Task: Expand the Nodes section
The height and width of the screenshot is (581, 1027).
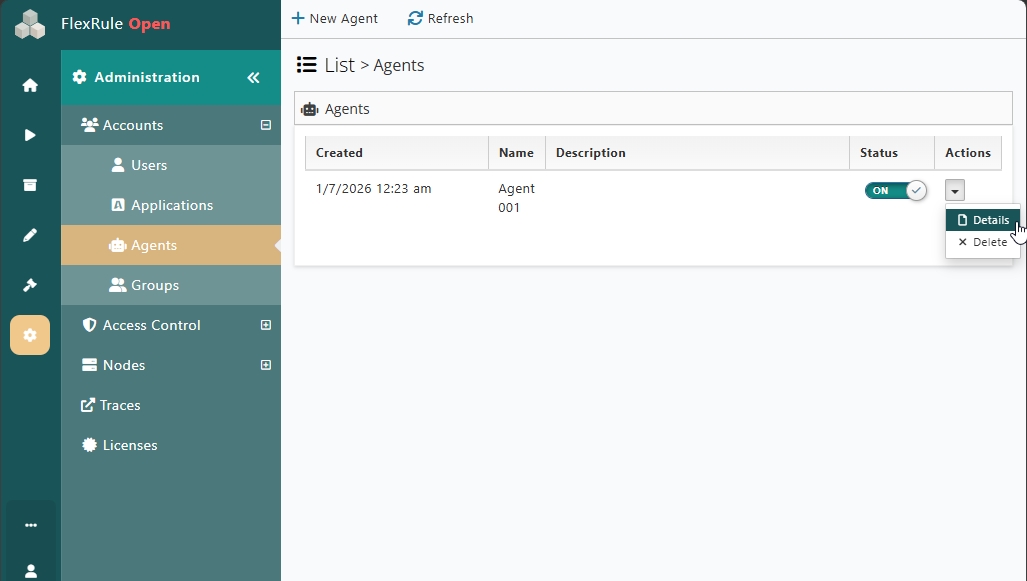Action: coord(266,365)
